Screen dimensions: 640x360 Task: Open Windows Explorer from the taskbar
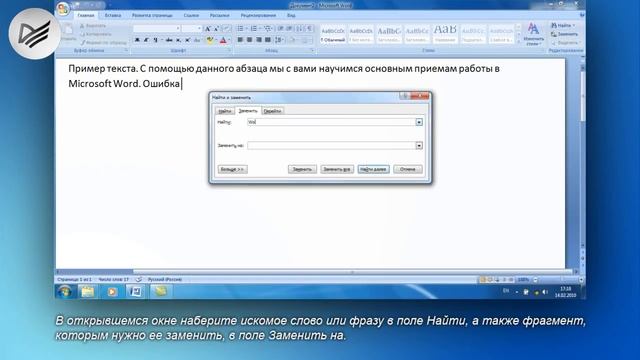point(88,291)
